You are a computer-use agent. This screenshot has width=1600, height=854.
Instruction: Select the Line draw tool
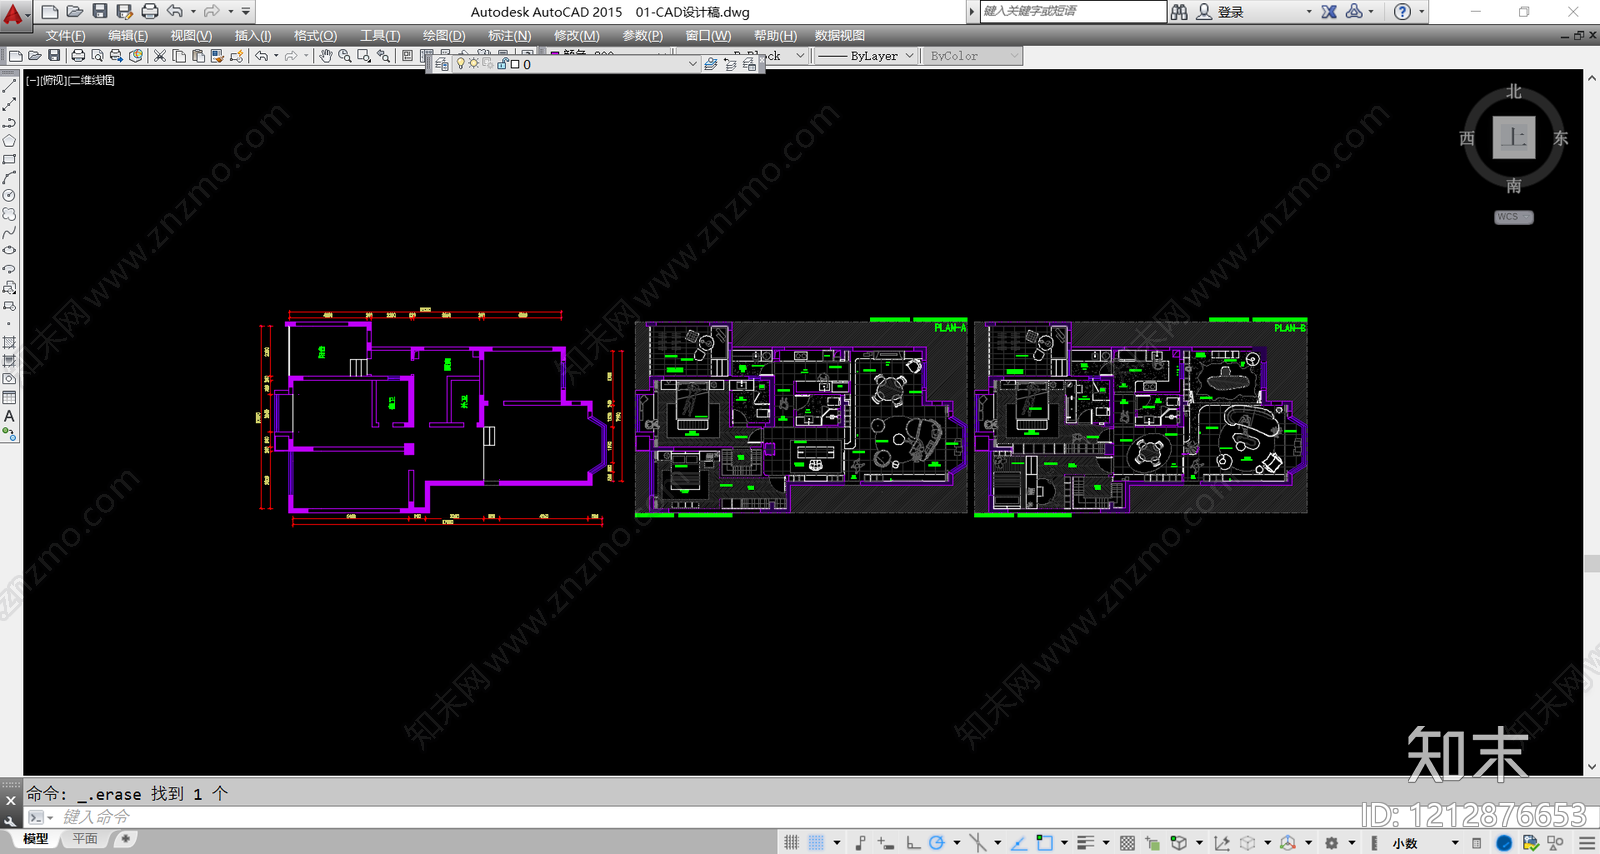[9, 87]
